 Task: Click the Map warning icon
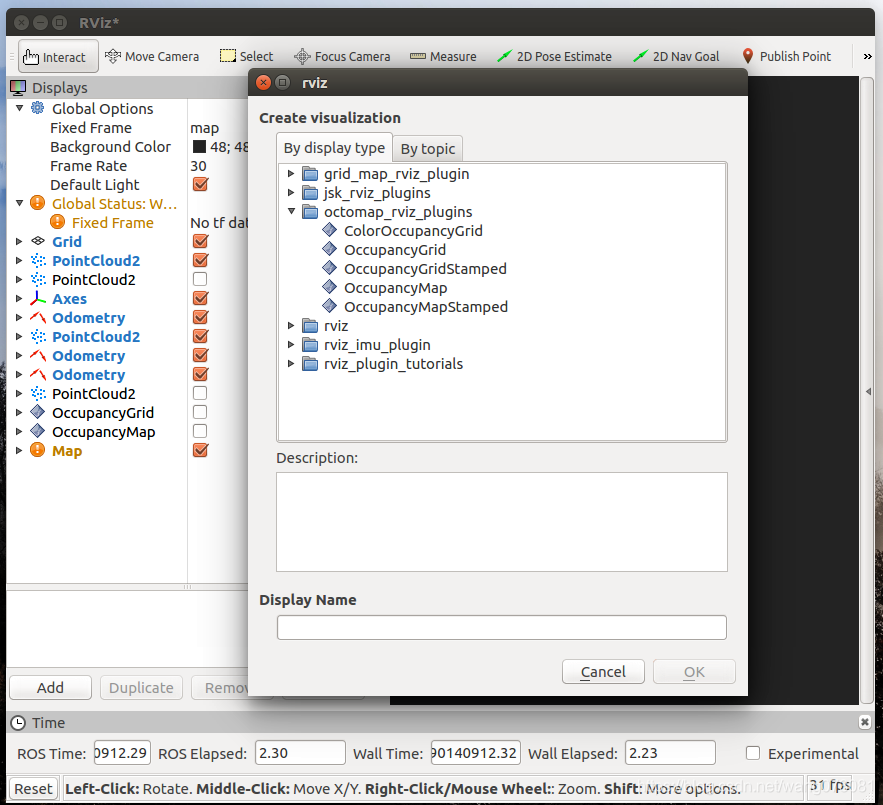point(38,450)
